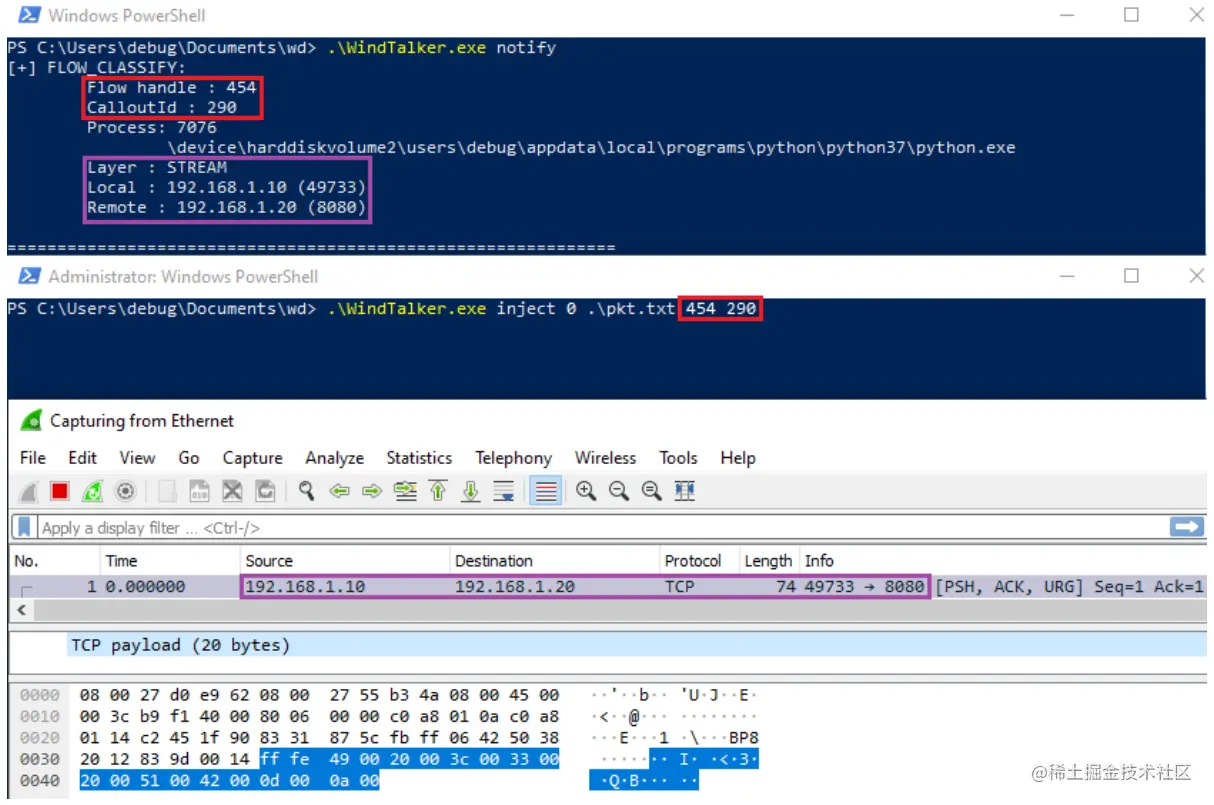
Task: Open Find a packet magnifier
Action: 306,491
